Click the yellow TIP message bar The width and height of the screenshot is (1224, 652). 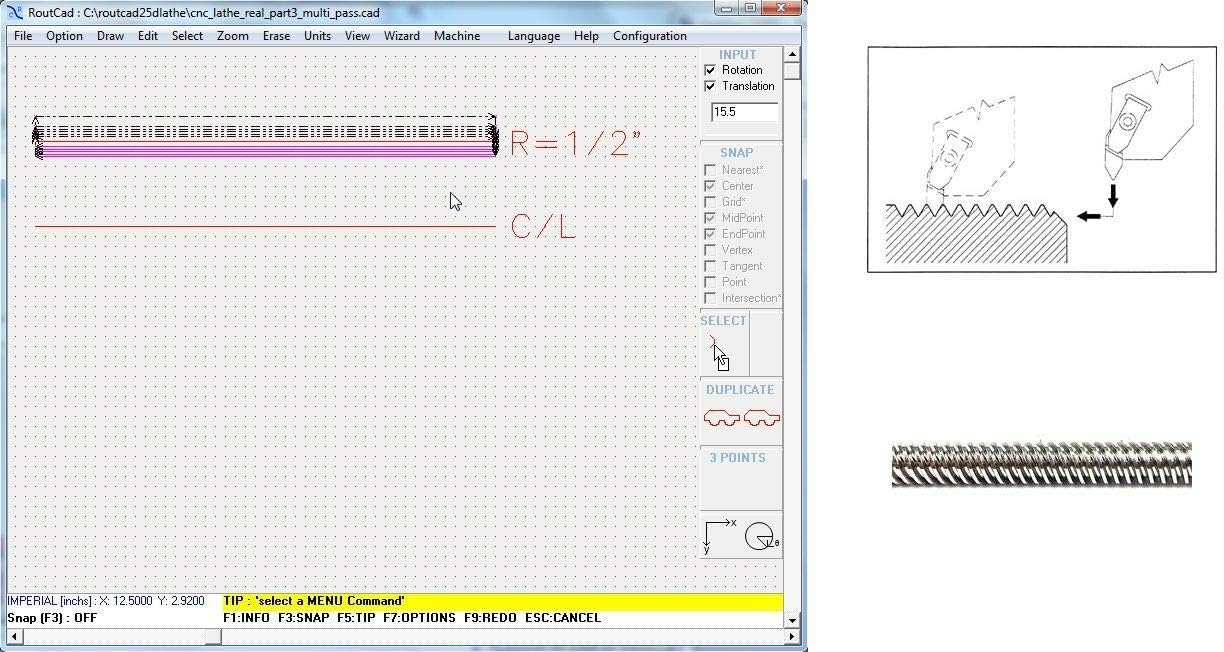coord(503,602)
